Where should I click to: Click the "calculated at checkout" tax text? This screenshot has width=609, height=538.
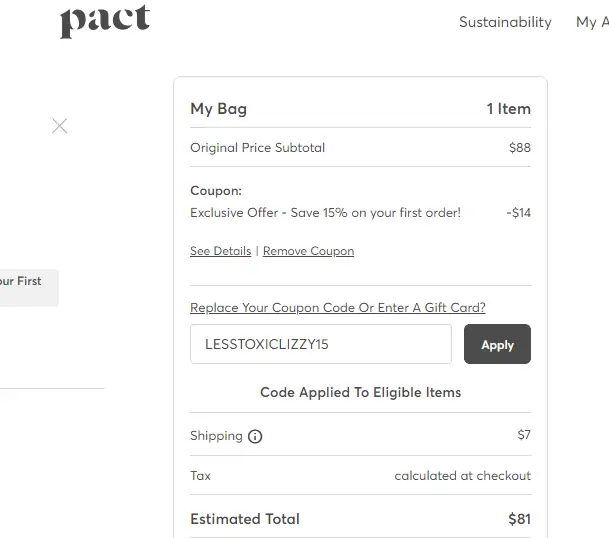[462, 476]
